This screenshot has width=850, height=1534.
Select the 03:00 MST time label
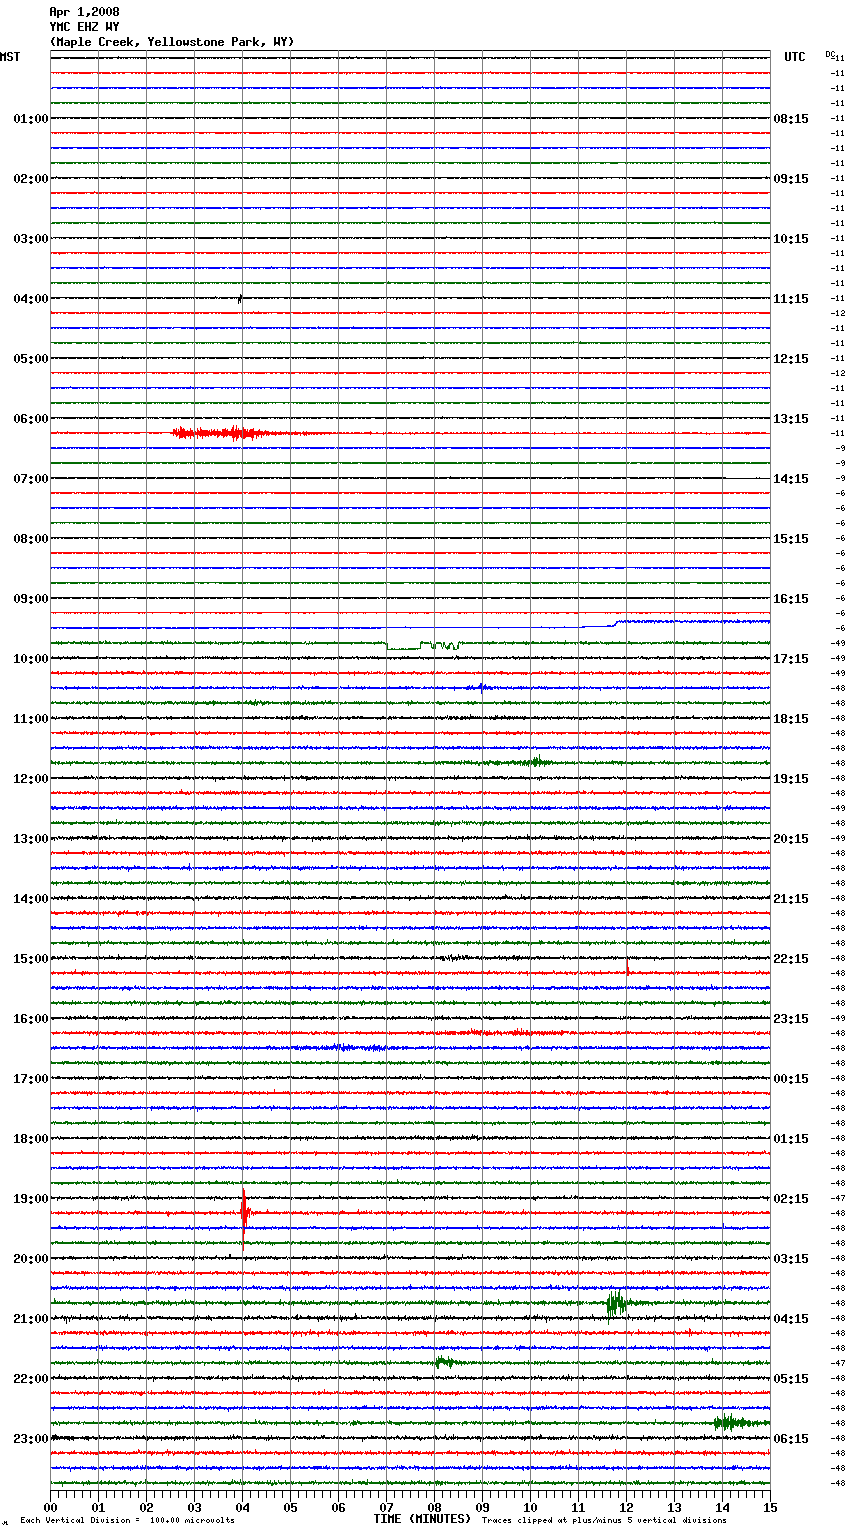[31, 239]
